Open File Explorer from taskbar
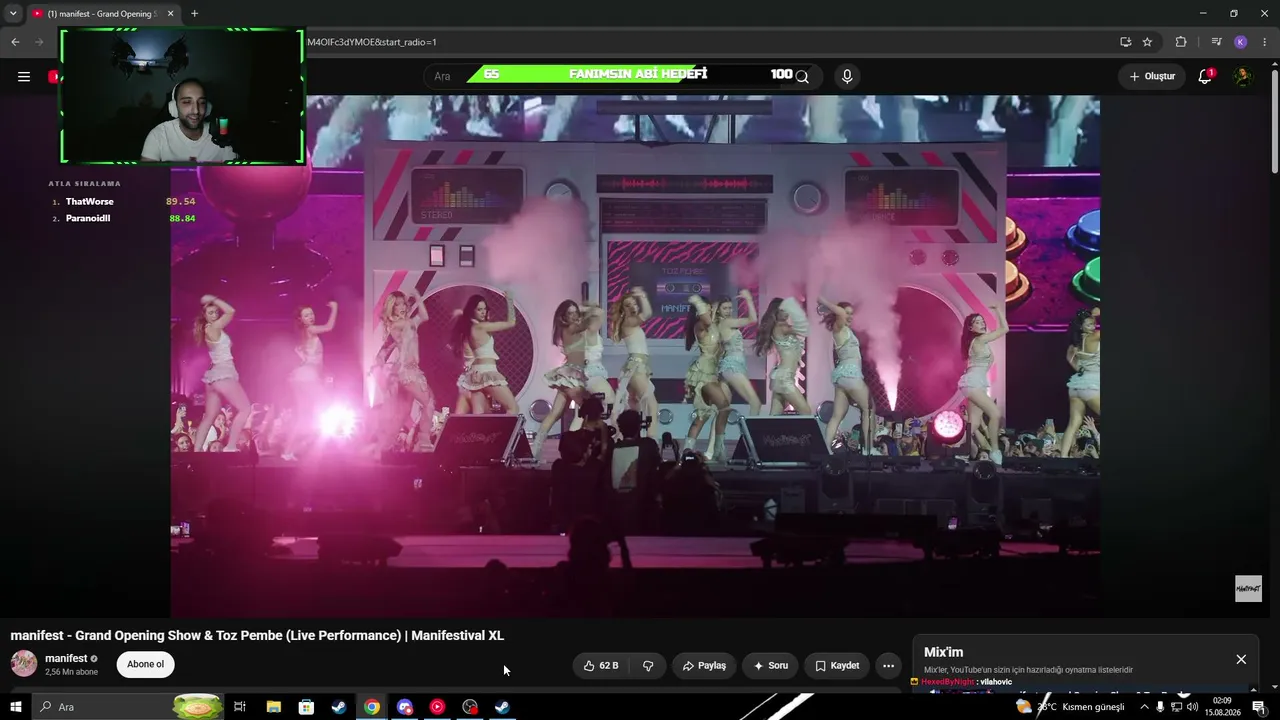This screenshot has height=720, width=1280. (x=273, y=707)
